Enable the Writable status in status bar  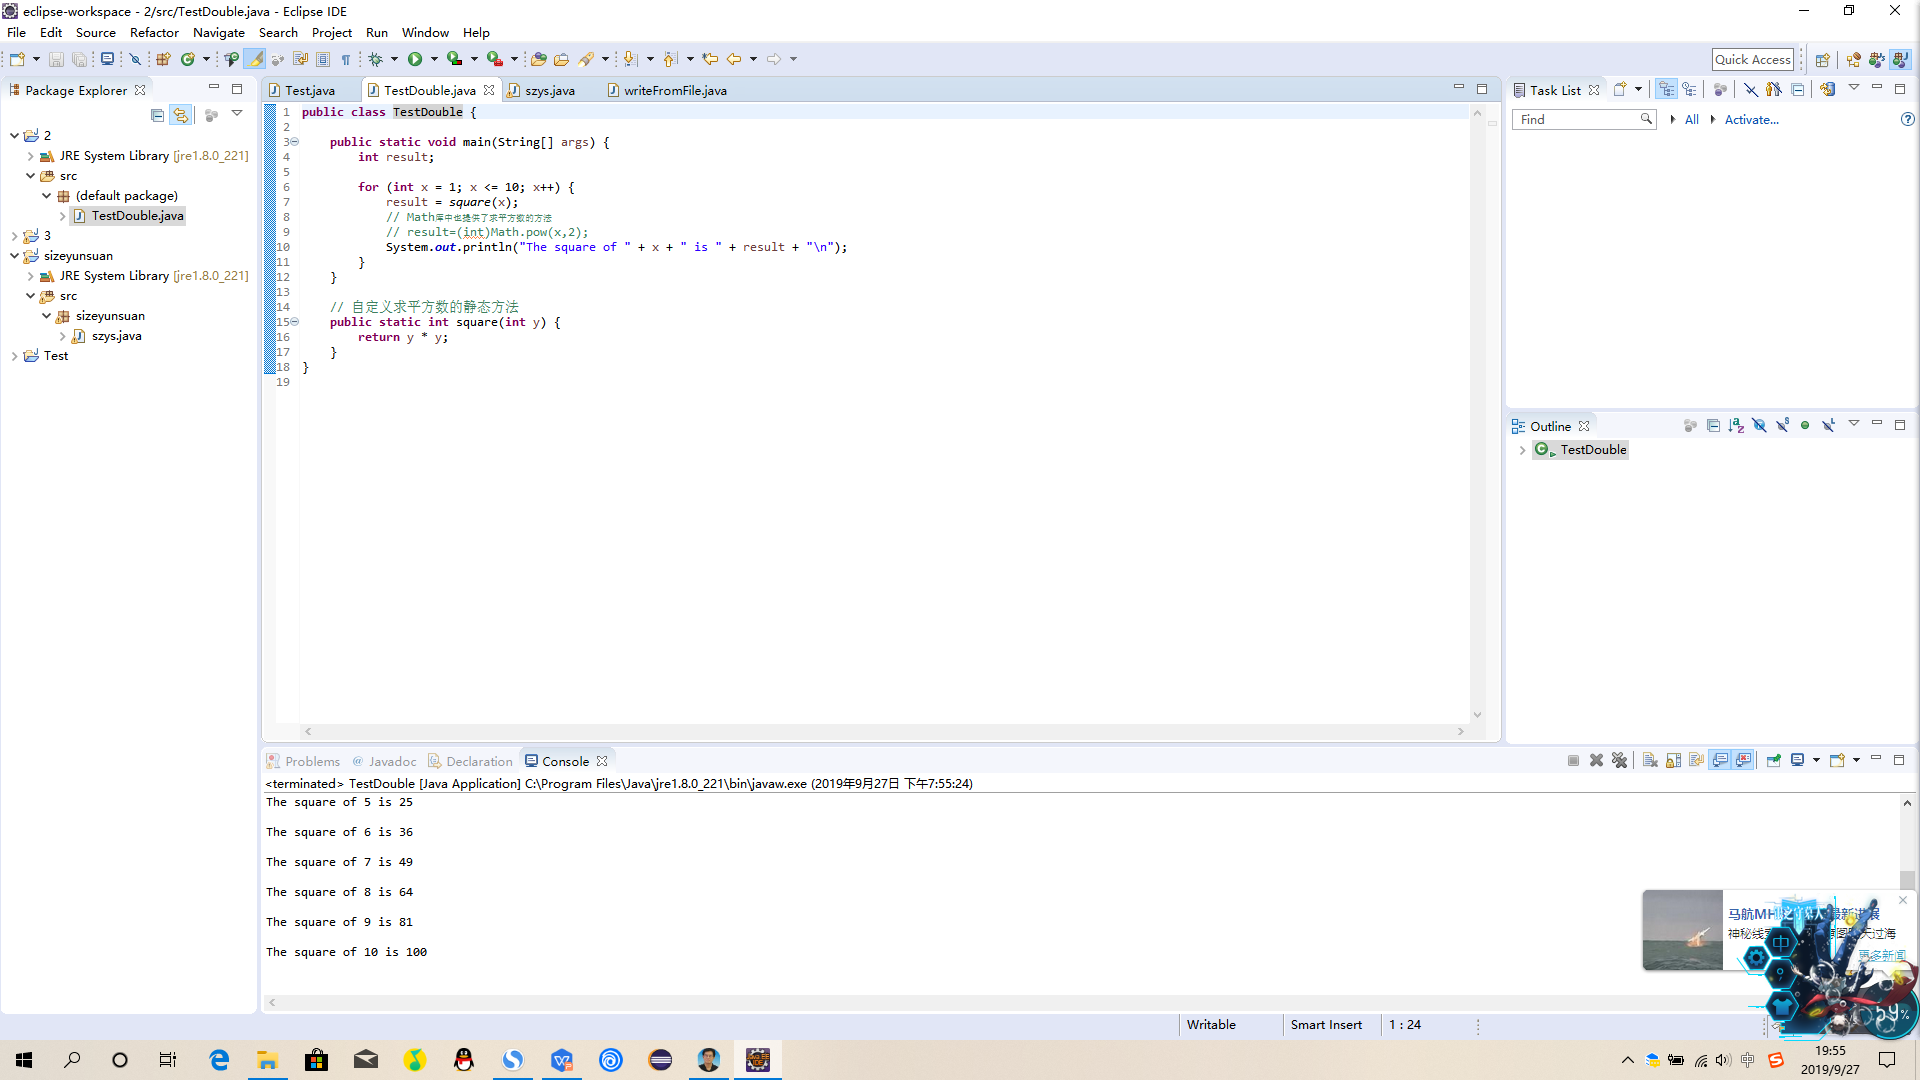click(1211, 1025)
